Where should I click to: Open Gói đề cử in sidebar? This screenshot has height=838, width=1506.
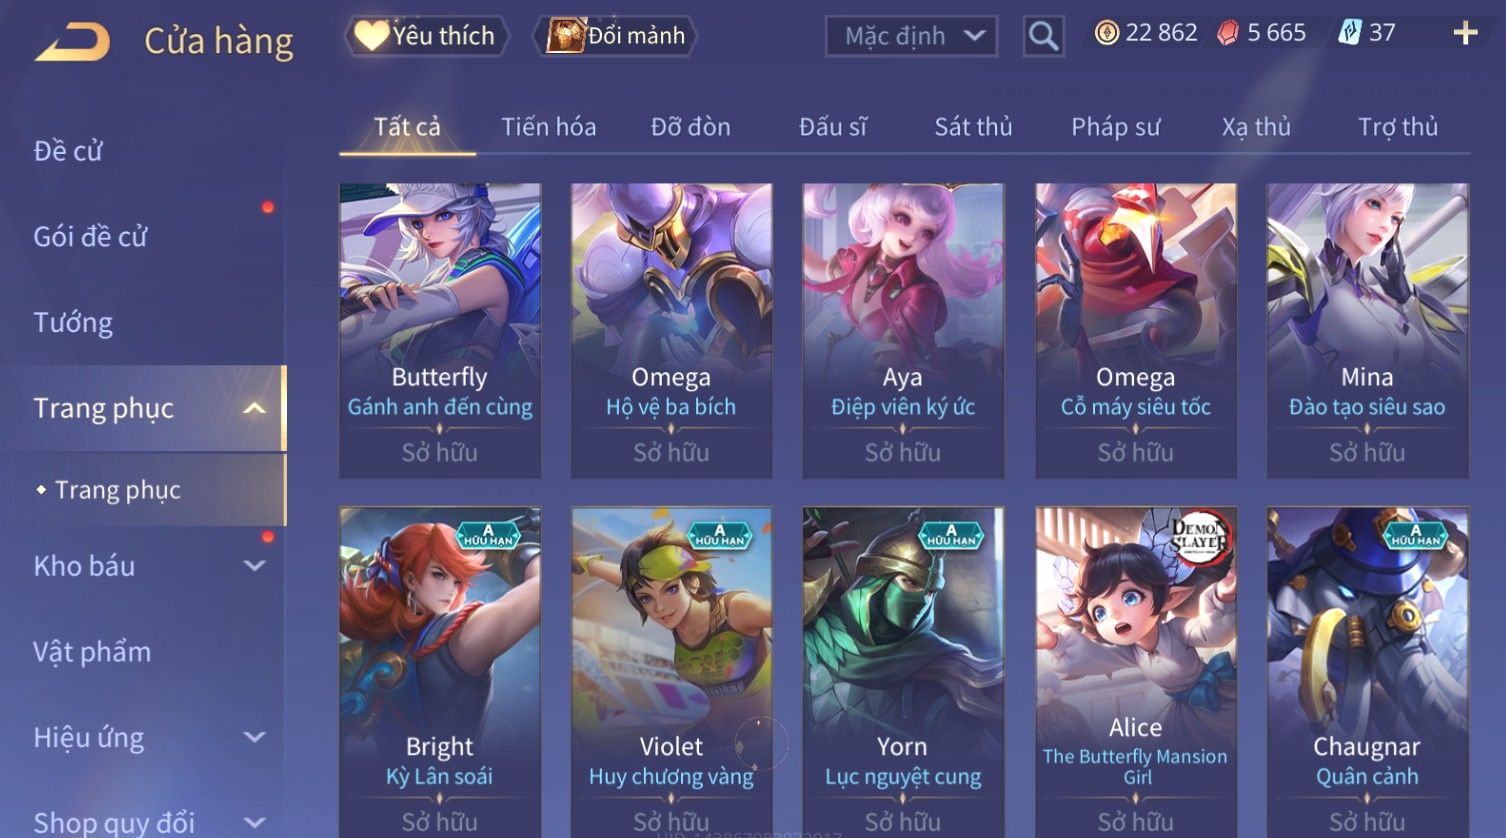[x=90, y=237]
